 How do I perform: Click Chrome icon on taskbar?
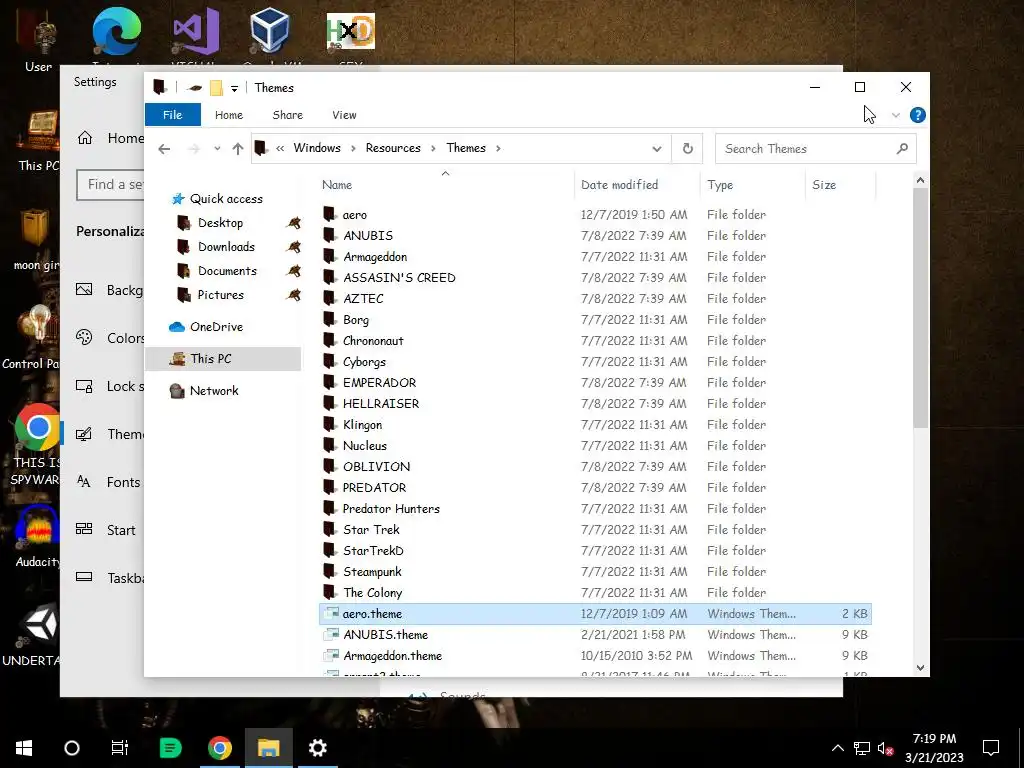point(219,748)
